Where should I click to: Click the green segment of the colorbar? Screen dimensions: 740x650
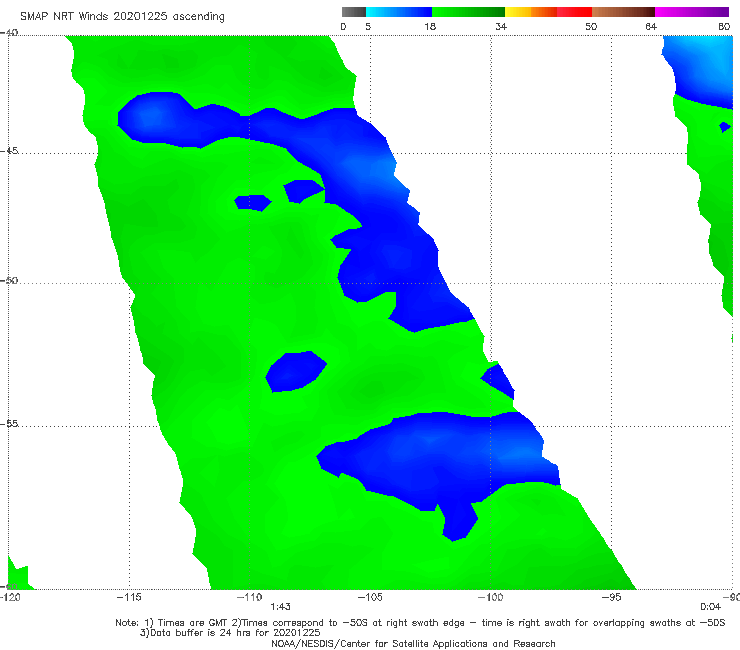pyautogui.click(x=468, y=12)
